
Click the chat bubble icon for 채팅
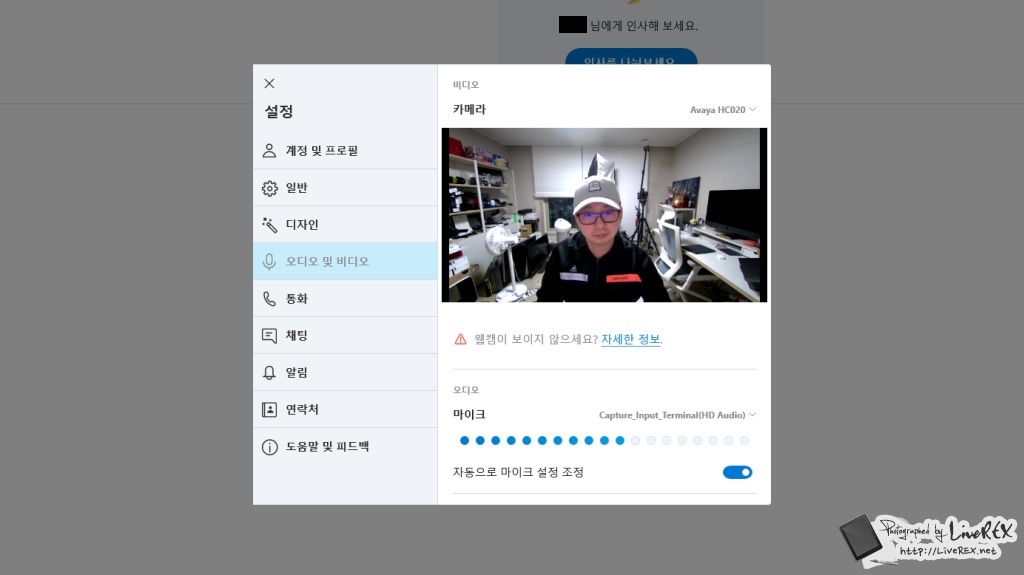click(270, 336)
